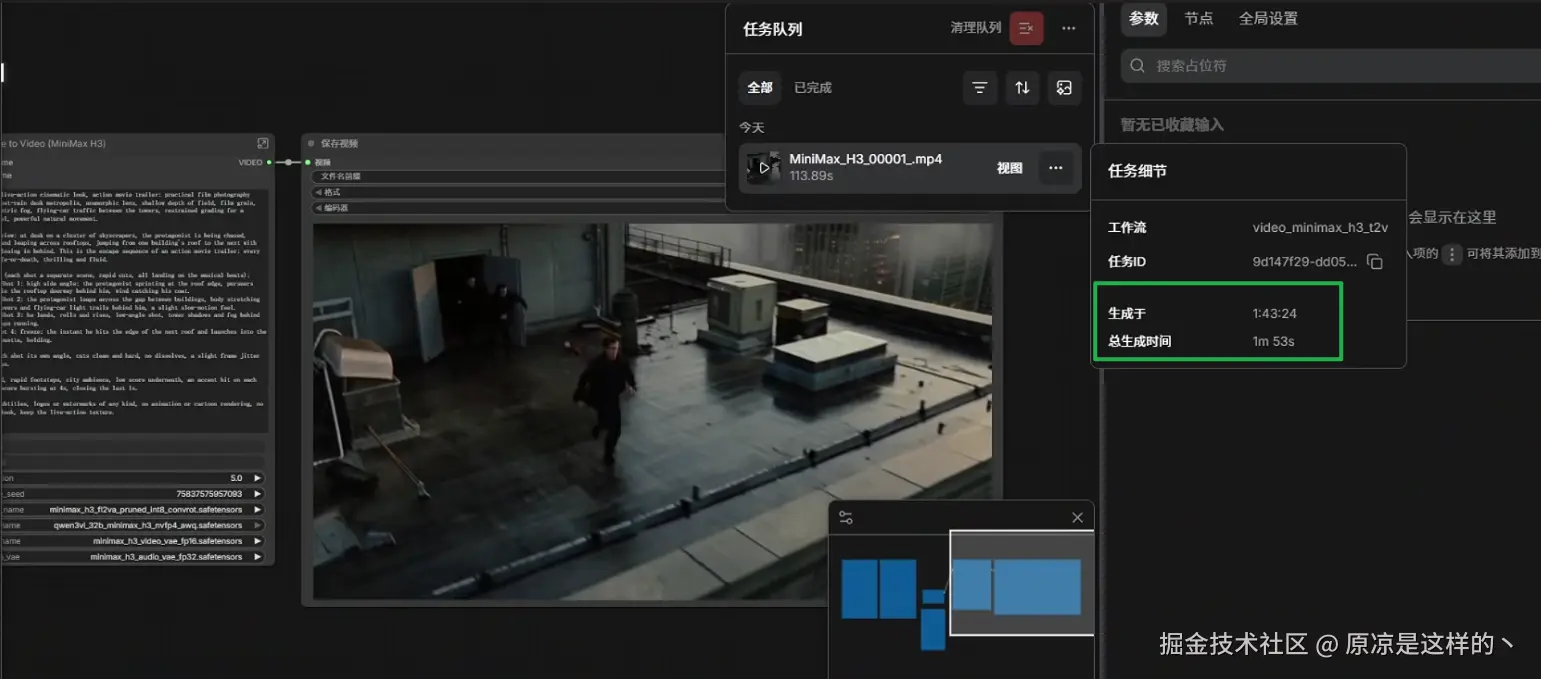The image size is (1541, 679).
Task: Click the sort arrows icon in task queue
Action: [1022, 87]
